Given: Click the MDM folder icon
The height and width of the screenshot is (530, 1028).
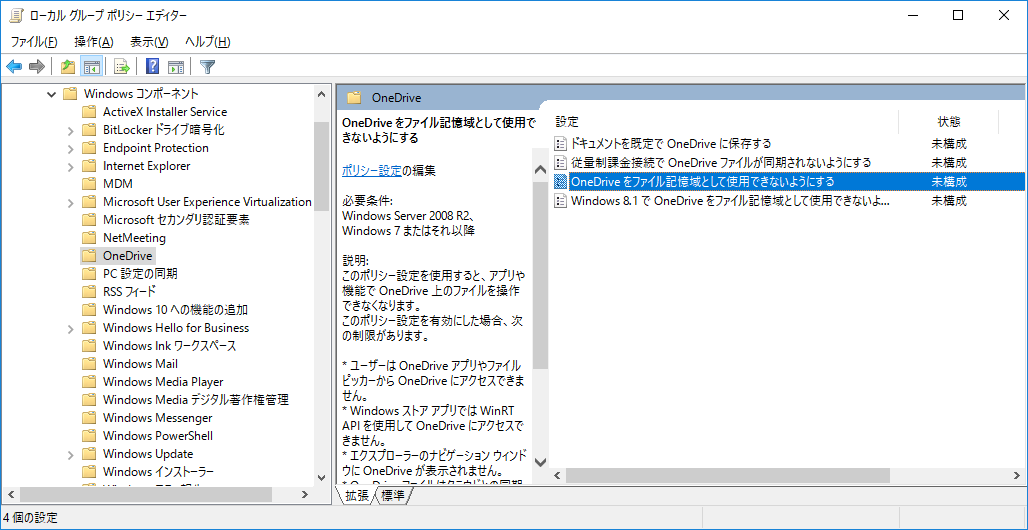Looking at the screenshot, I should (89, 184).
